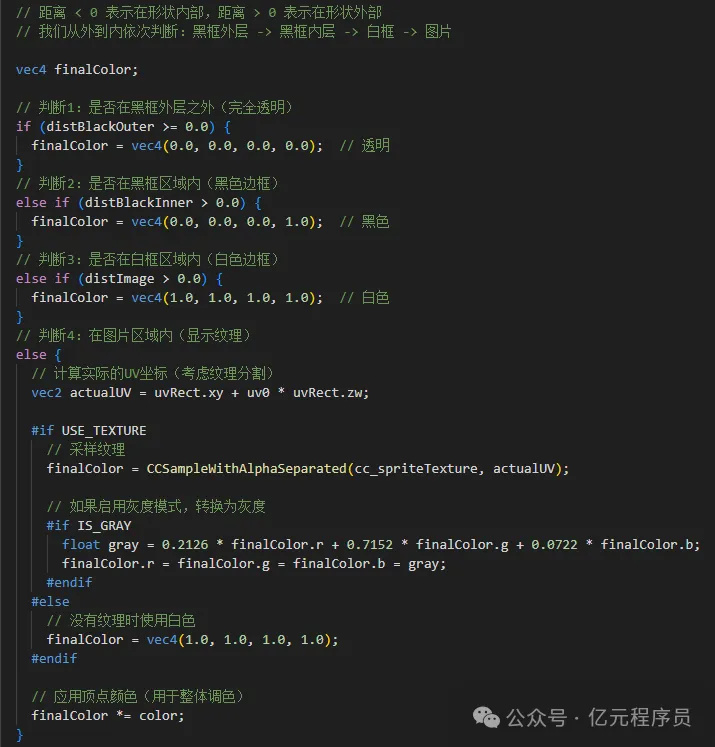Click the 'vec2 actualUV = uvRect.xy' line
Screen dimensions: 715x747
(200, 393)
